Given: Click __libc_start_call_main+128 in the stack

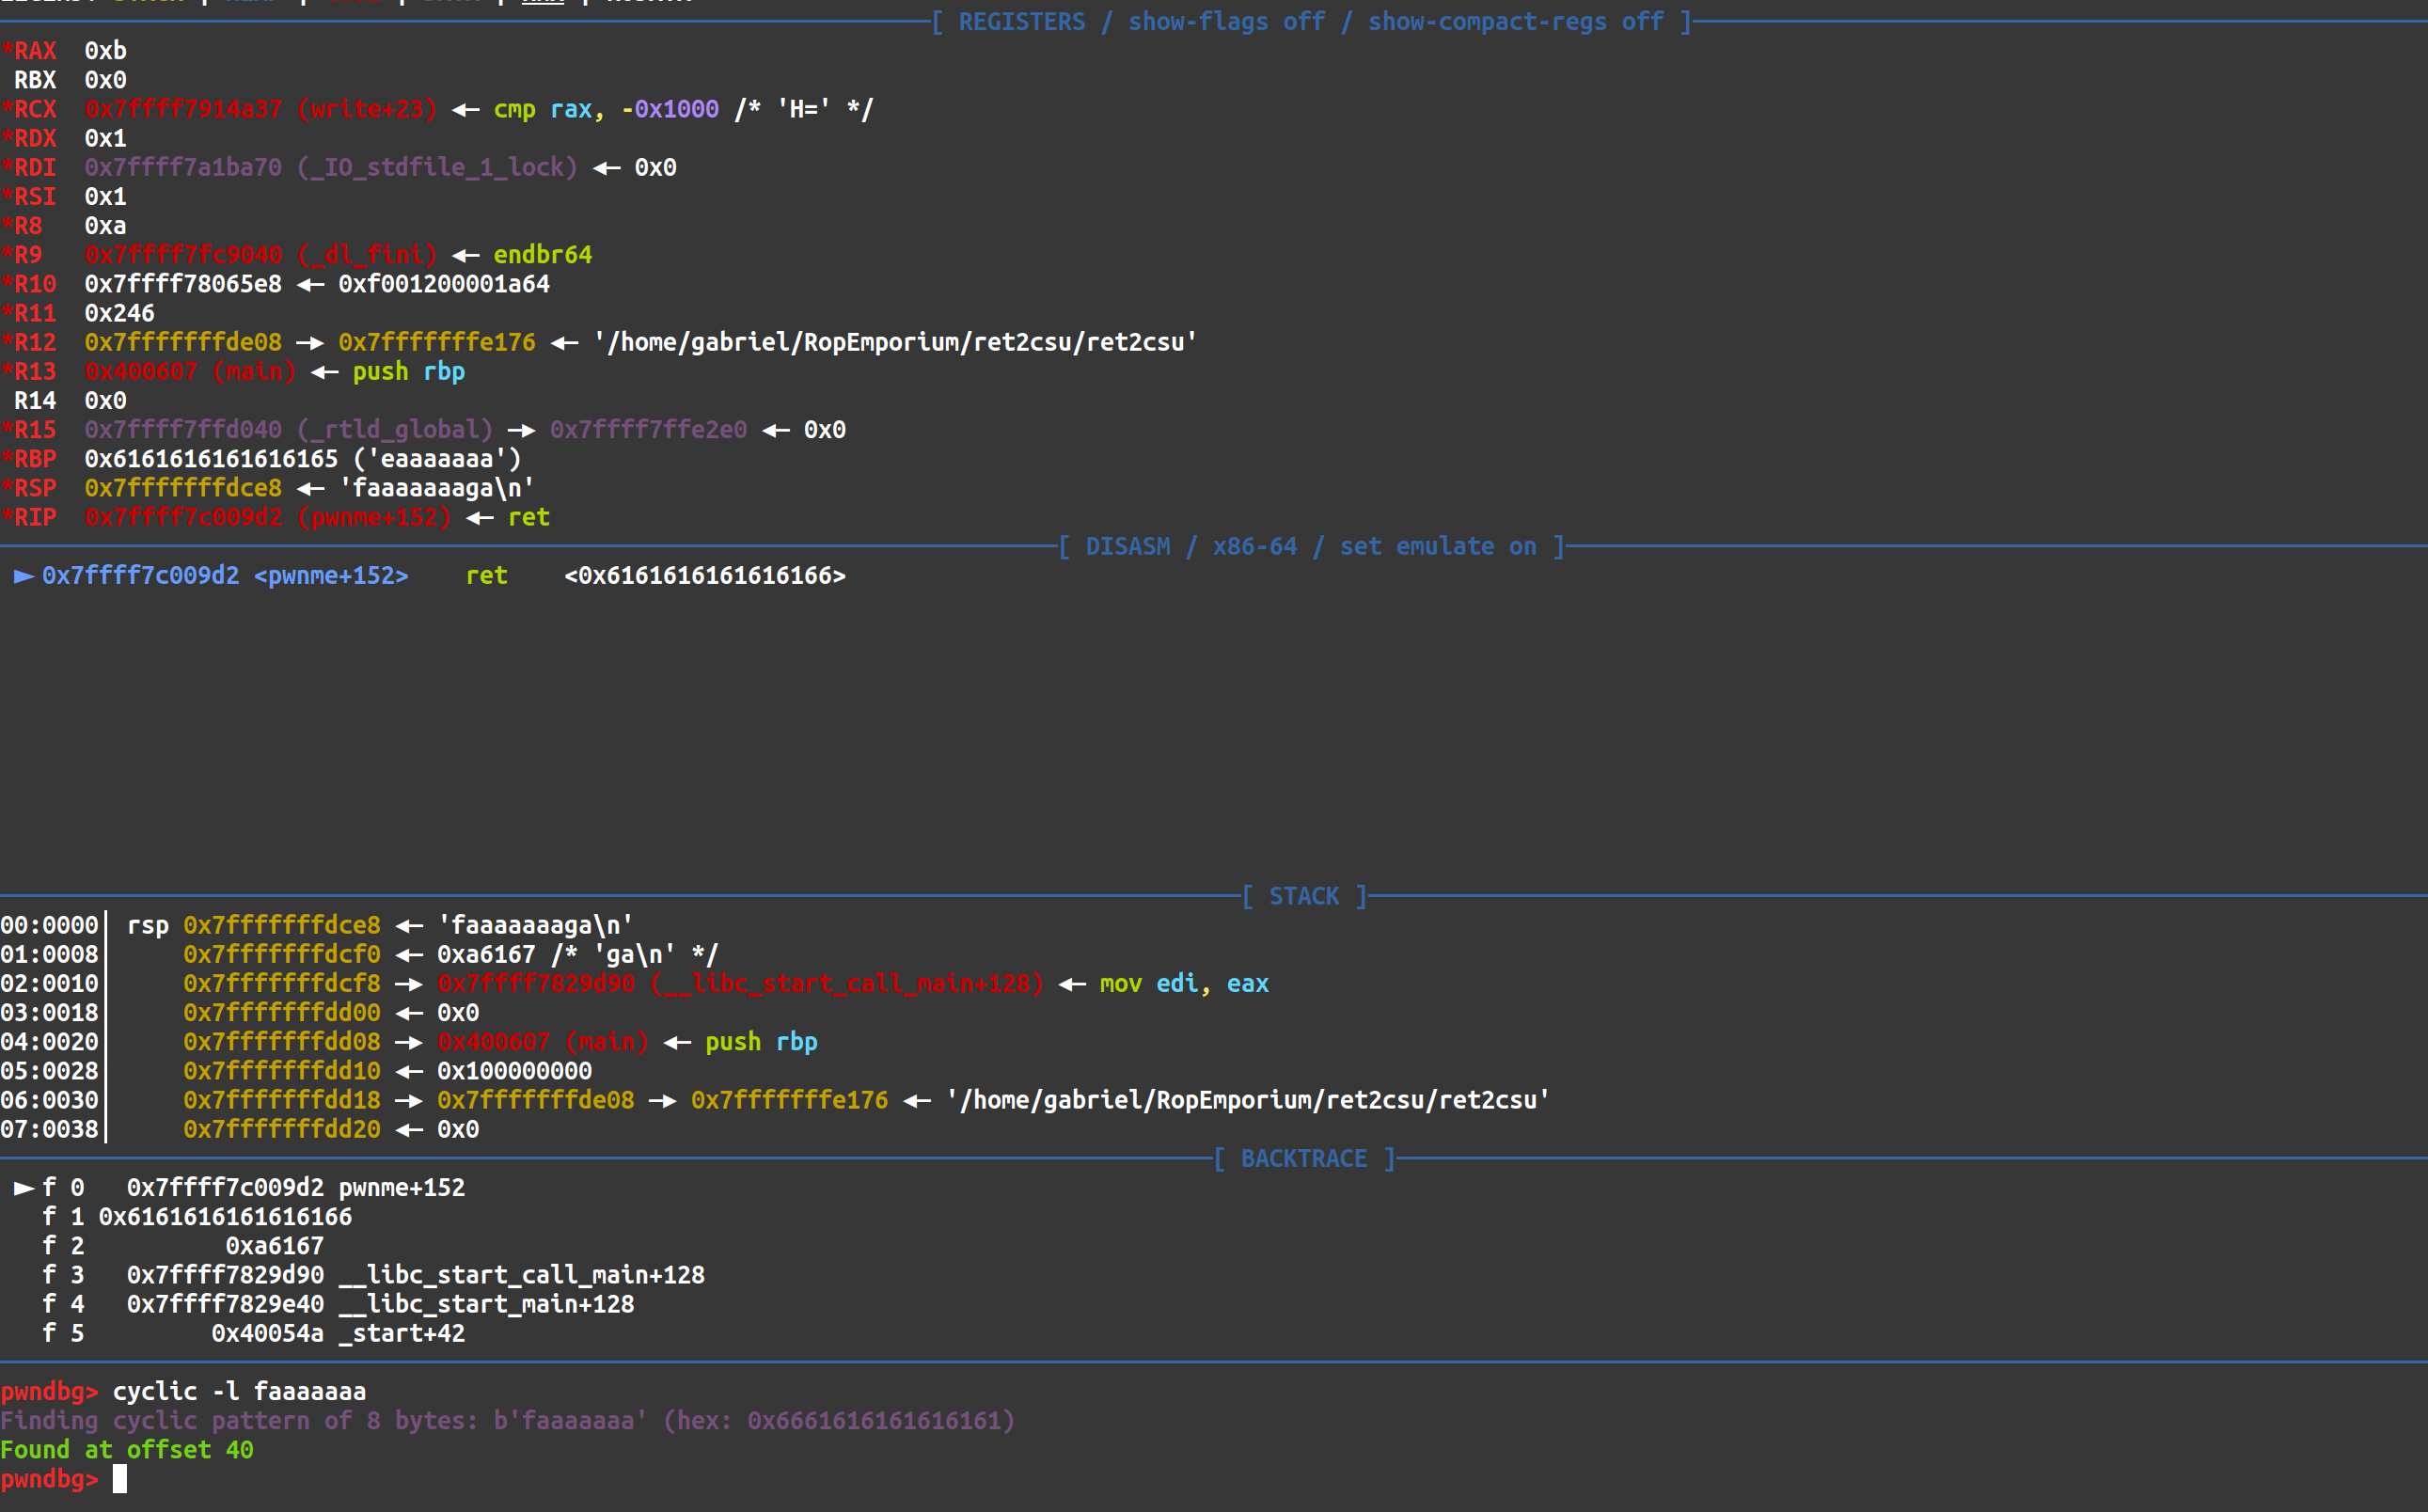Looking at the screenshot, I should pyautogui.click(x=846, y=984).
